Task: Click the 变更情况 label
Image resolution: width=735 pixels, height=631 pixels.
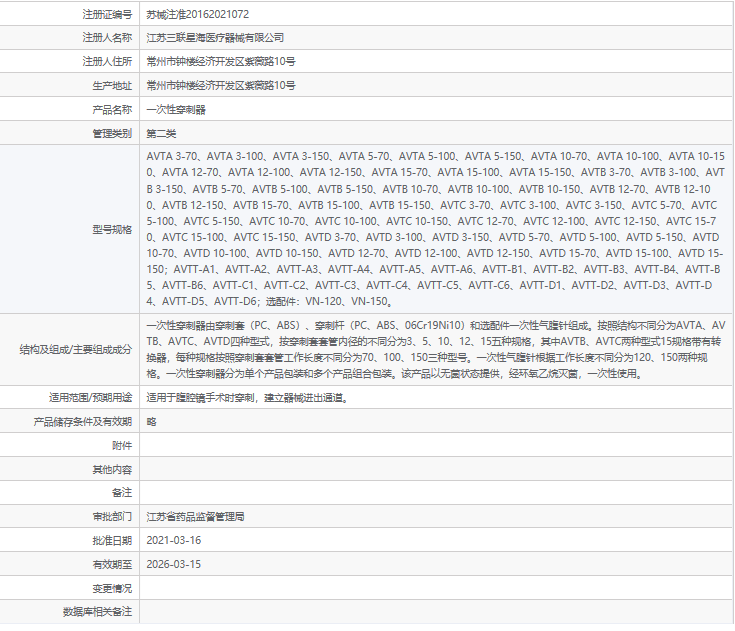Action: point(112,588)
